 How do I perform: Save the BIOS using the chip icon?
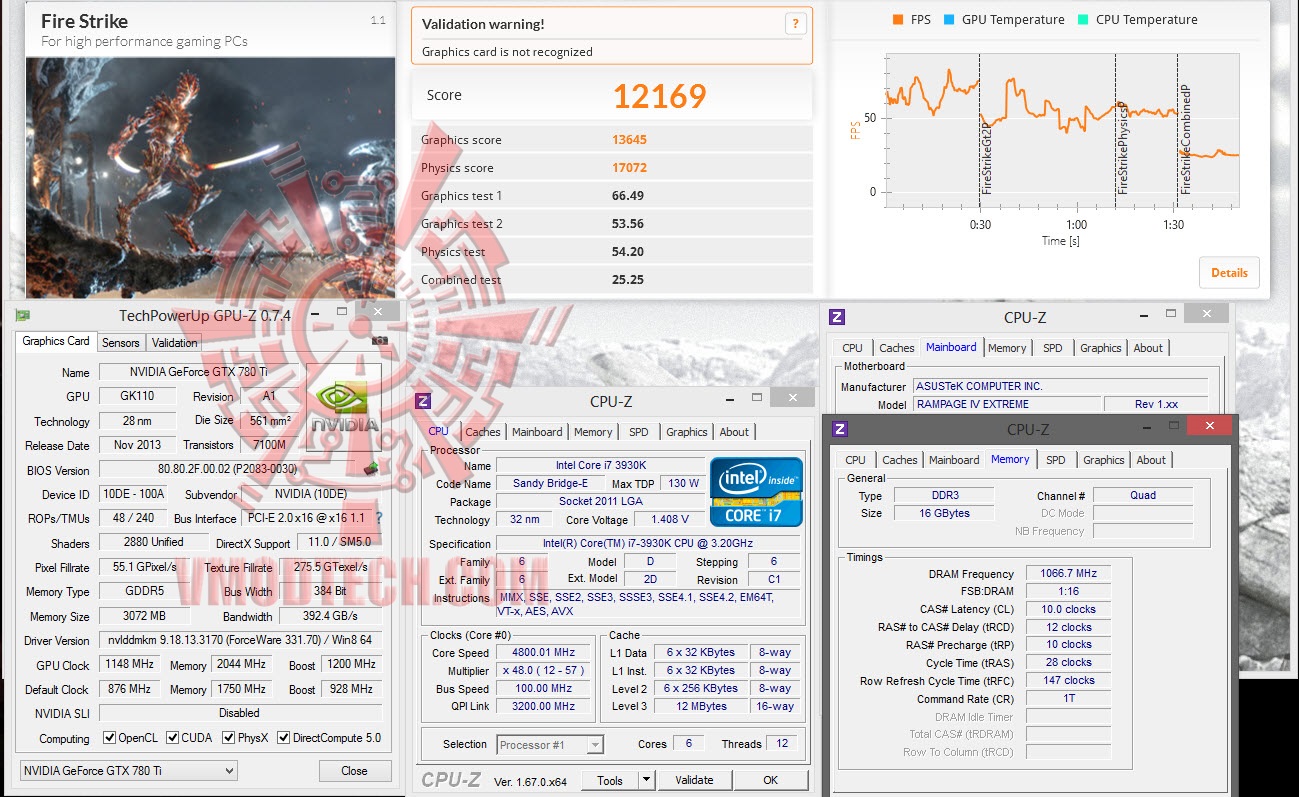pyautogui.click(x=370, y=467)
